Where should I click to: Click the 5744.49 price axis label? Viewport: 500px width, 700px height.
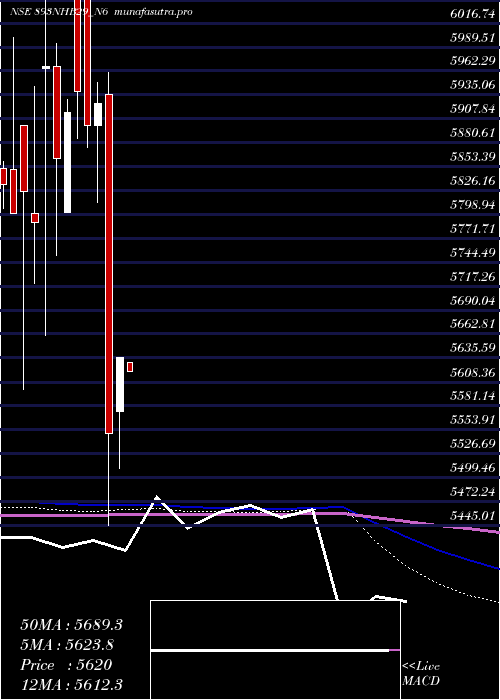coord(473,253)
